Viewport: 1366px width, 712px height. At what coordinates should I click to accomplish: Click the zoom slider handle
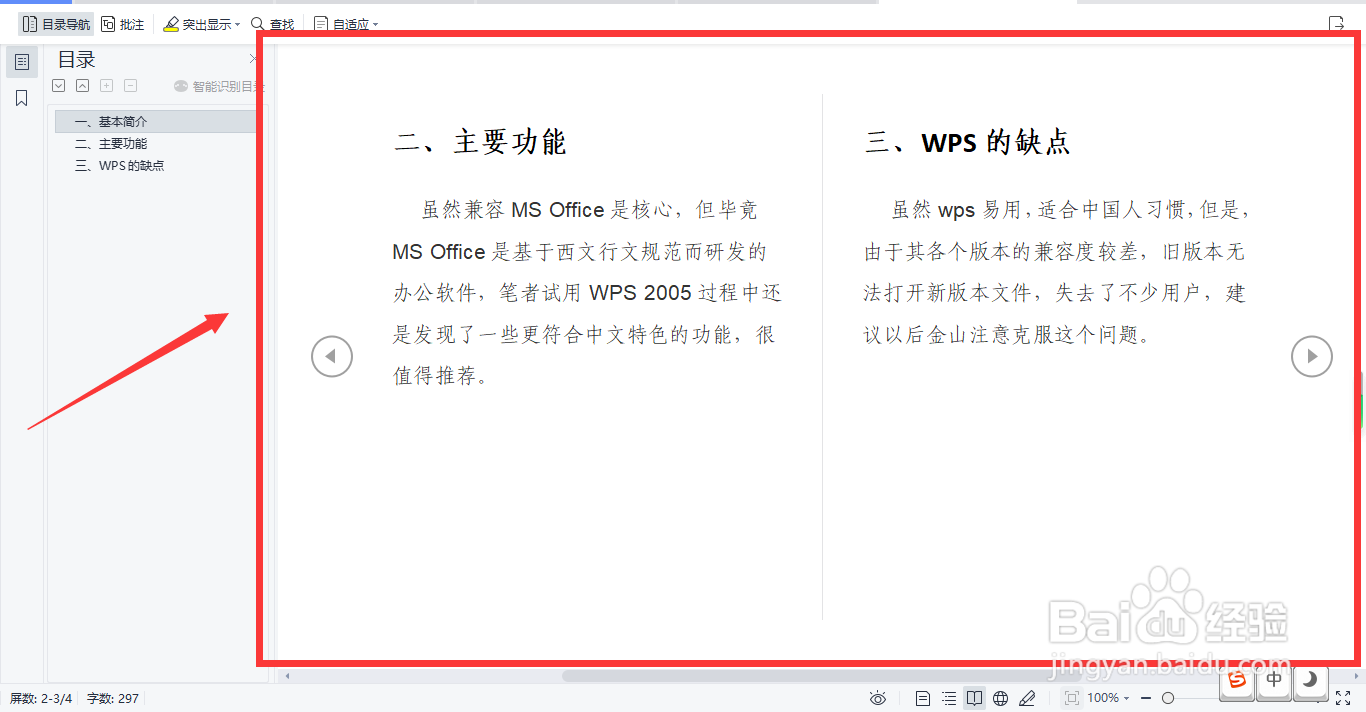1168,698
